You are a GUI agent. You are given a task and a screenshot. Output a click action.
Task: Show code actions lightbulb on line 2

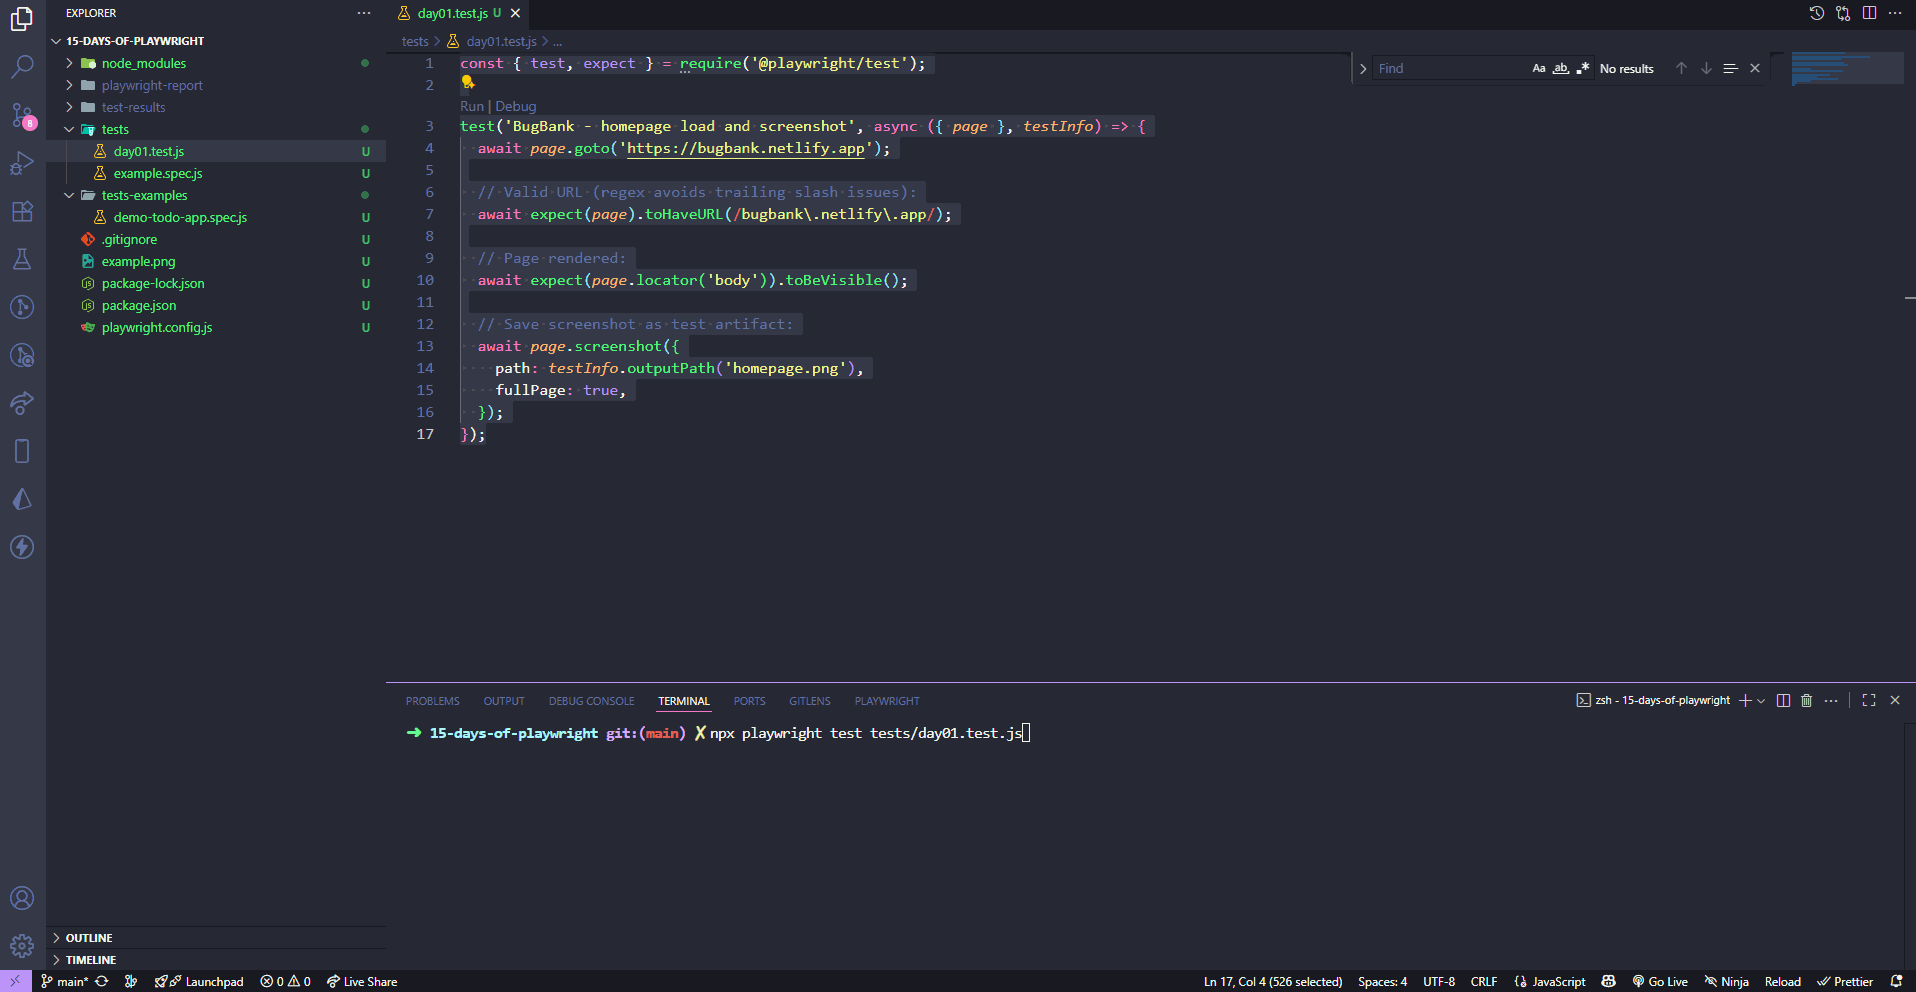467,83
